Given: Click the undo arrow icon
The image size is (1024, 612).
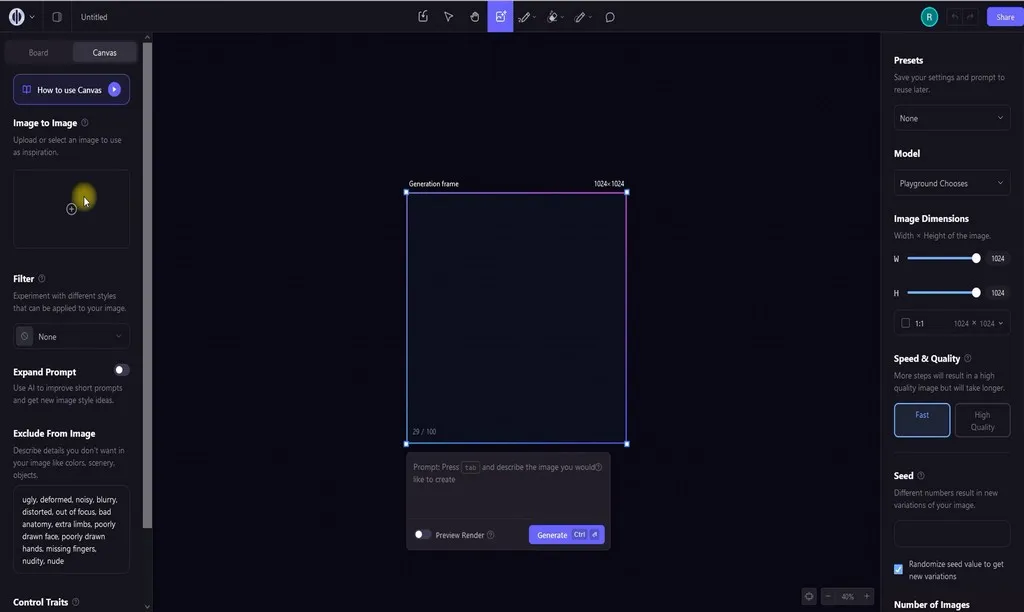Looking at the screenshot, I should click(954, 16).
